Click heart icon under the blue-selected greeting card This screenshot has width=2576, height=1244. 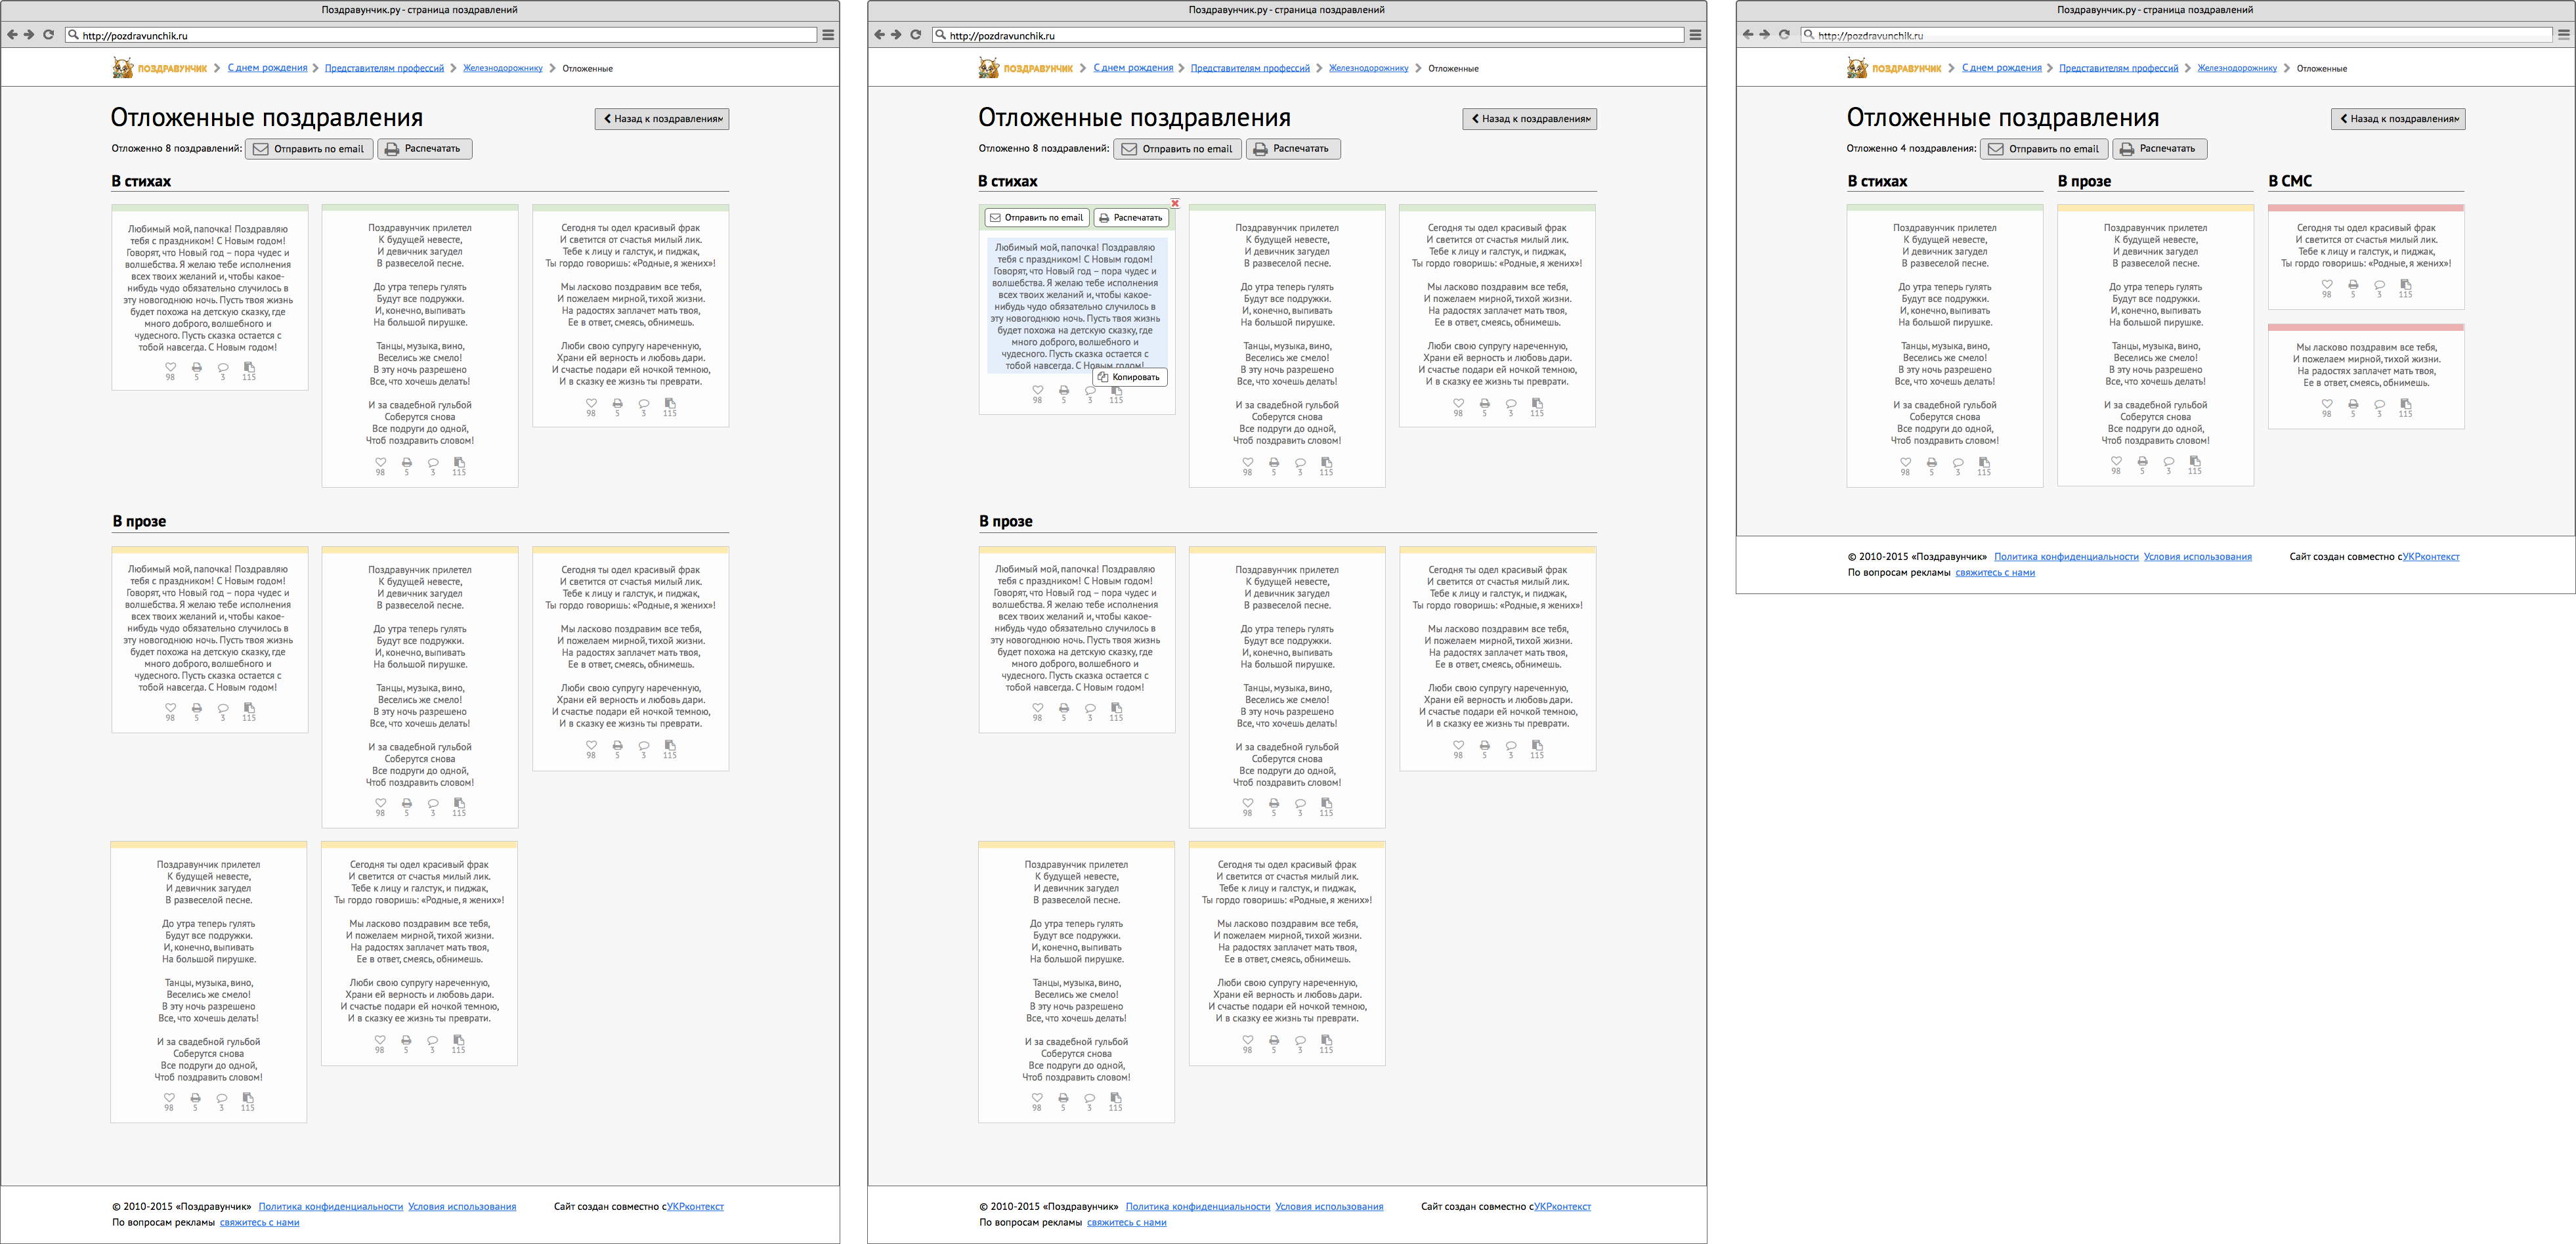coord(1037,391)
